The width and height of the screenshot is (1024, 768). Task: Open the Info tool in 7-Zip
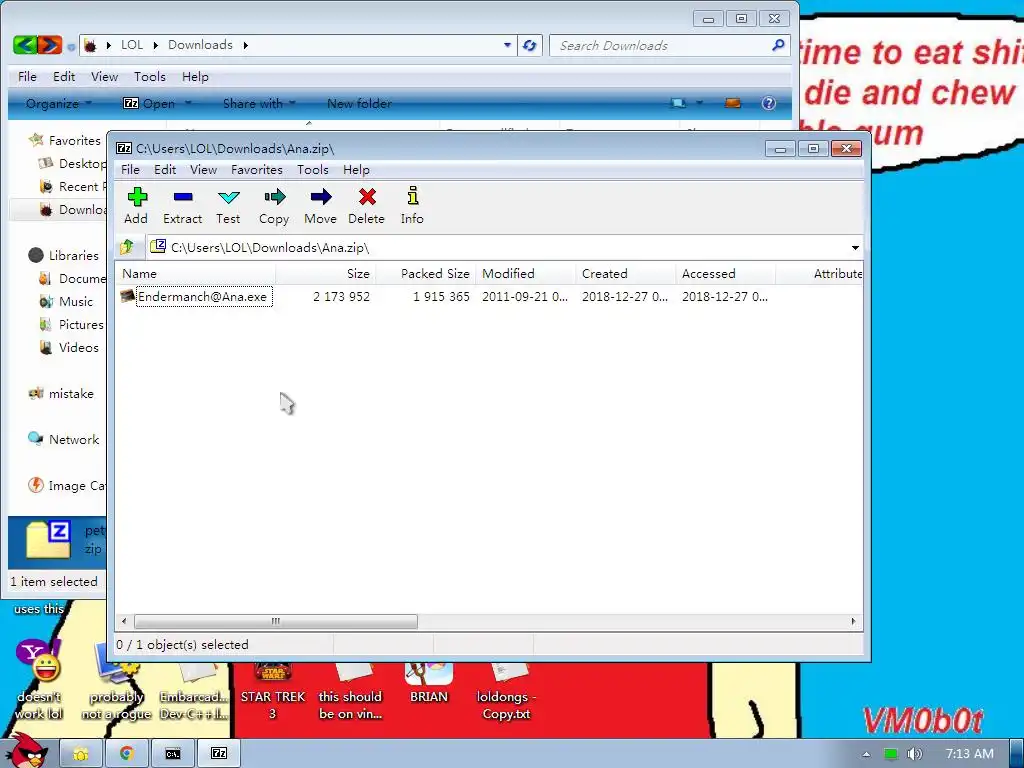click(x=412, y=206)
